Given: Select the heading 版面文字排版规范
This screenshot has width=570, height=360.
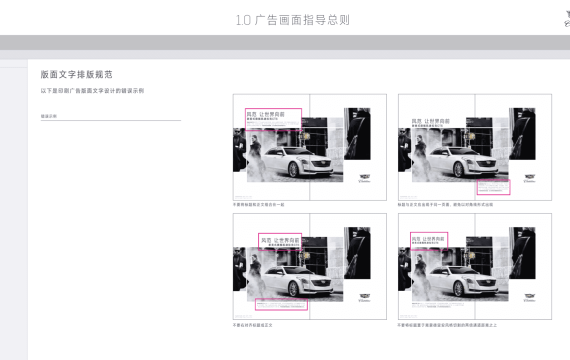Looking at the screenshot, I should pos(76,75).
